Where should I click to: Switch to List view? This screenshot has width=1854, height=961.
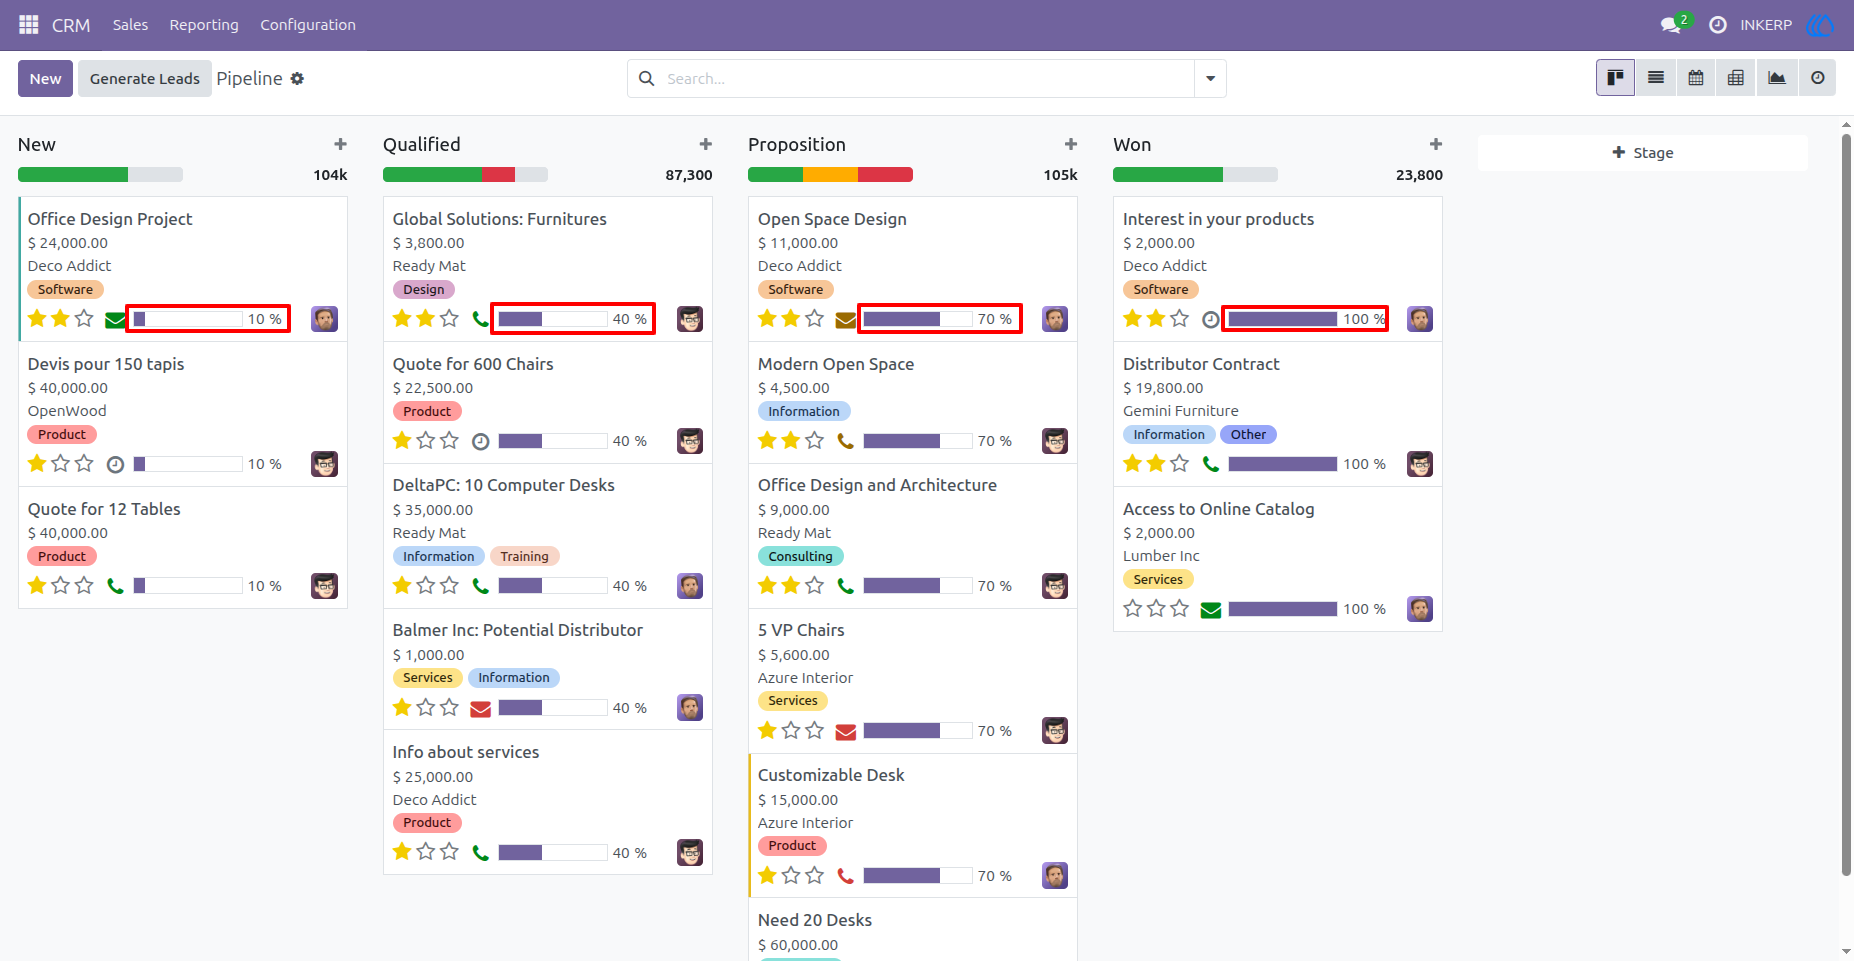pos(1656,78)
